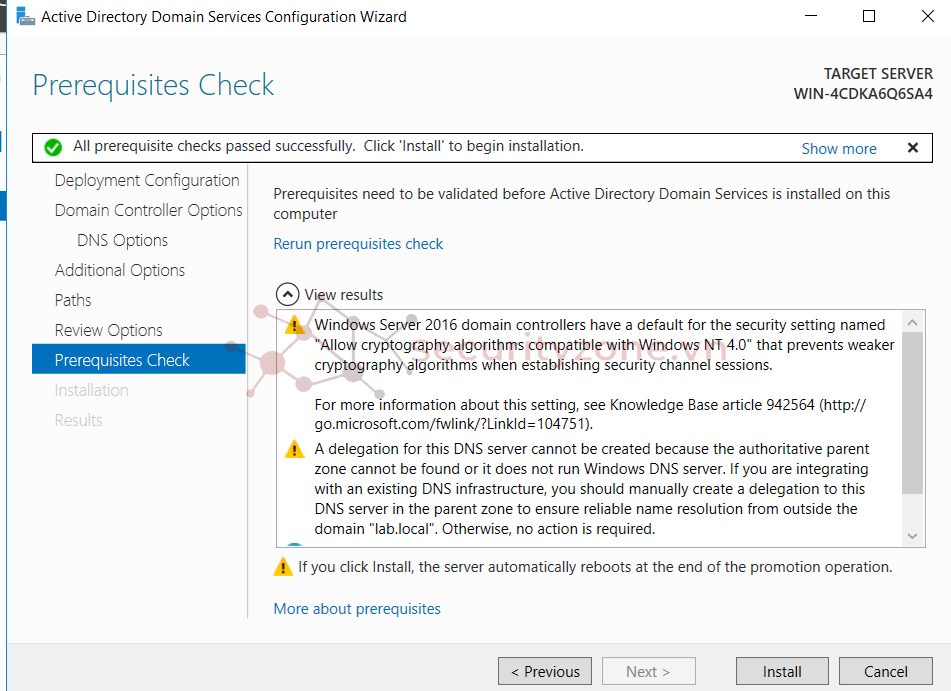Open Review Options step
Image resolution: width=951 pixels, height=691 pixels.
tap(109, 330)
